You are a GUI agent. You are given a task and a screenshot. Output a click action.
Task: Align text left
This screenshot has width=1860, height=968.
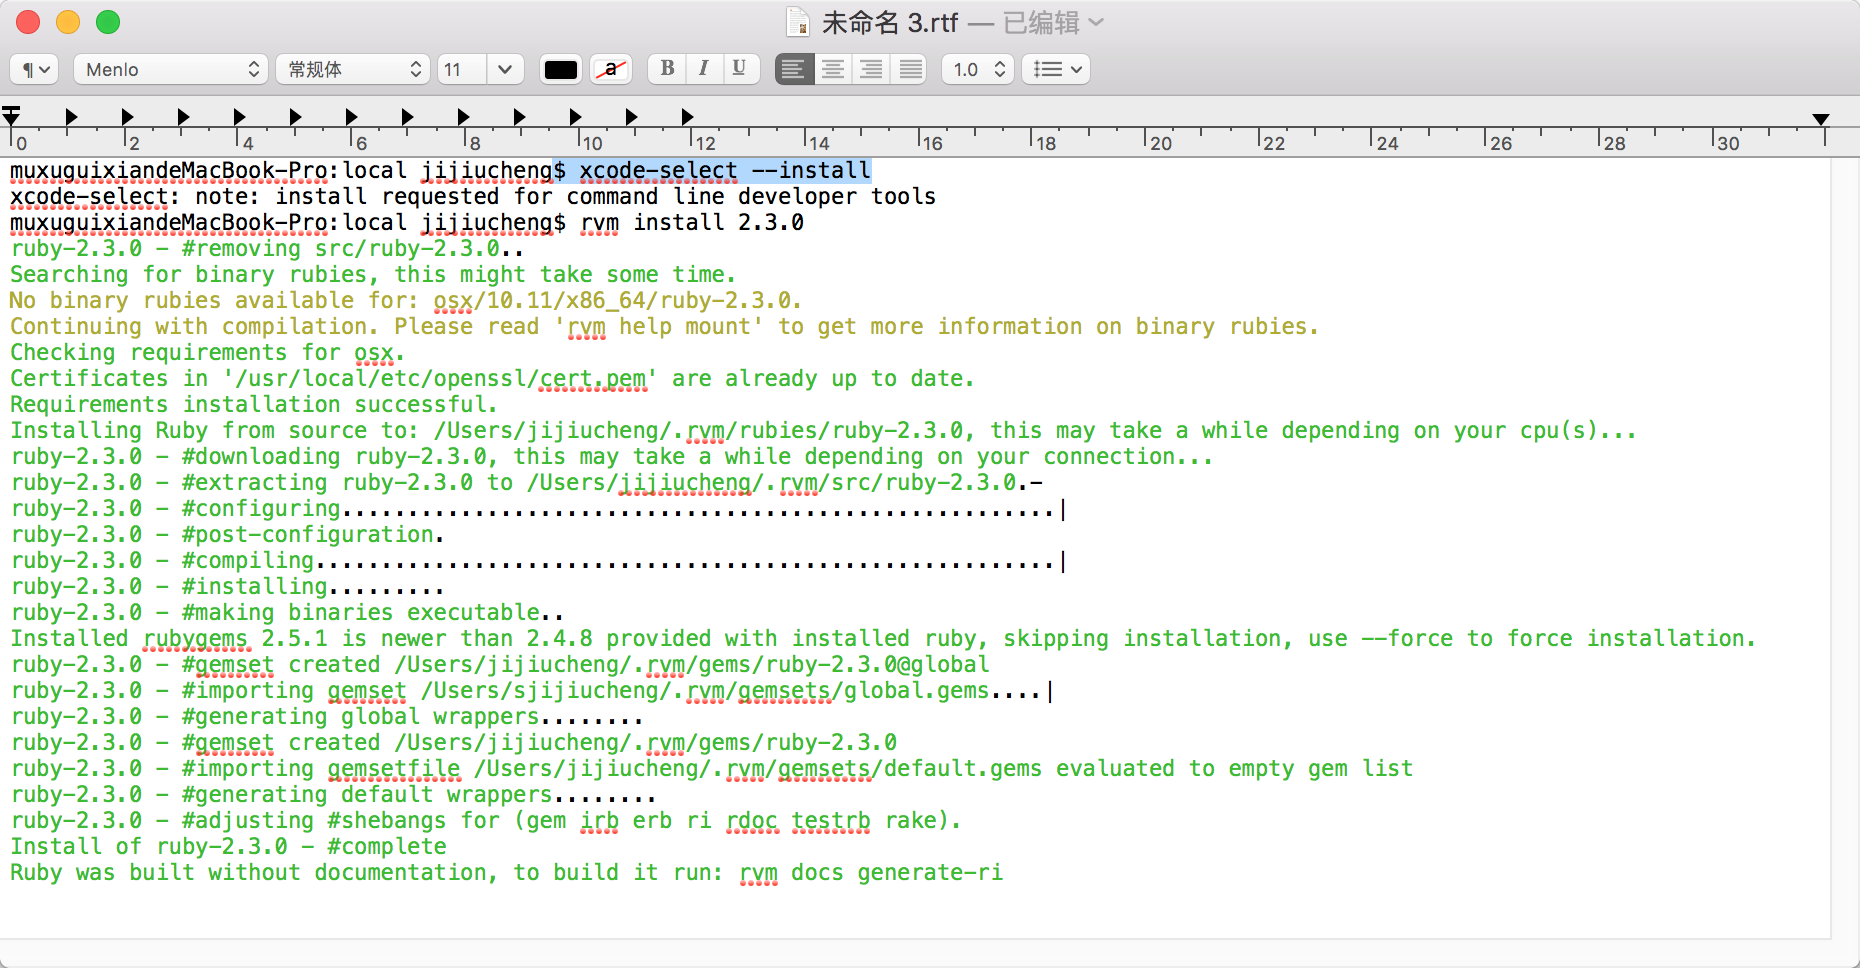coord(794,69)
